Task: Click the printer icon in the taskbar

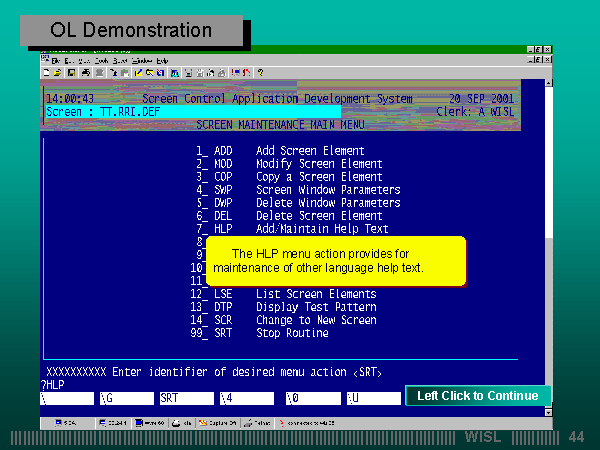Action: coord(175,423)
